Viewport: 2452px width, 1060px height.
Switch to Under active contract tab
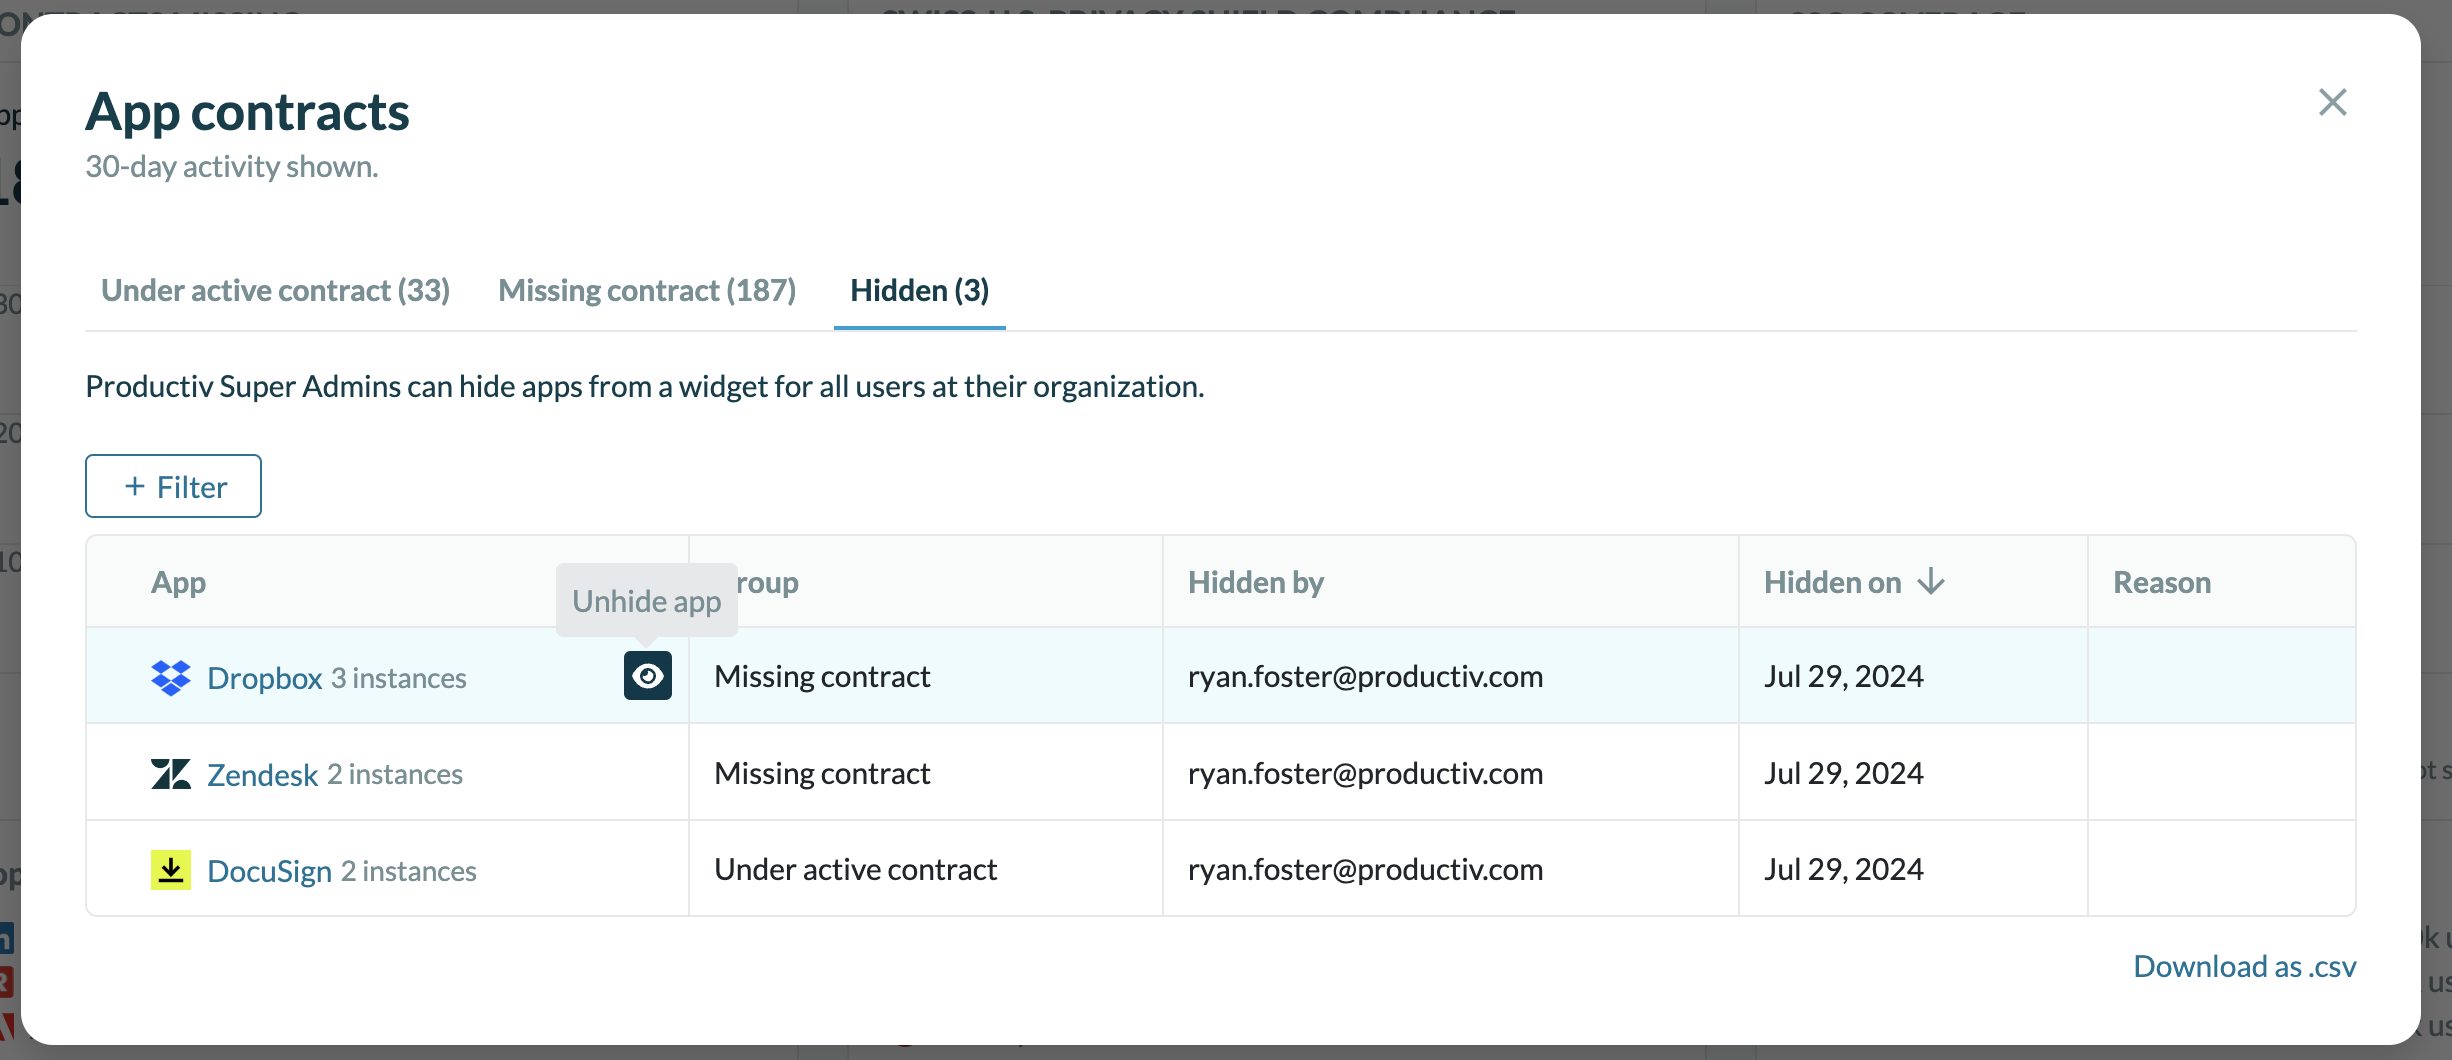tap(275, 290)
